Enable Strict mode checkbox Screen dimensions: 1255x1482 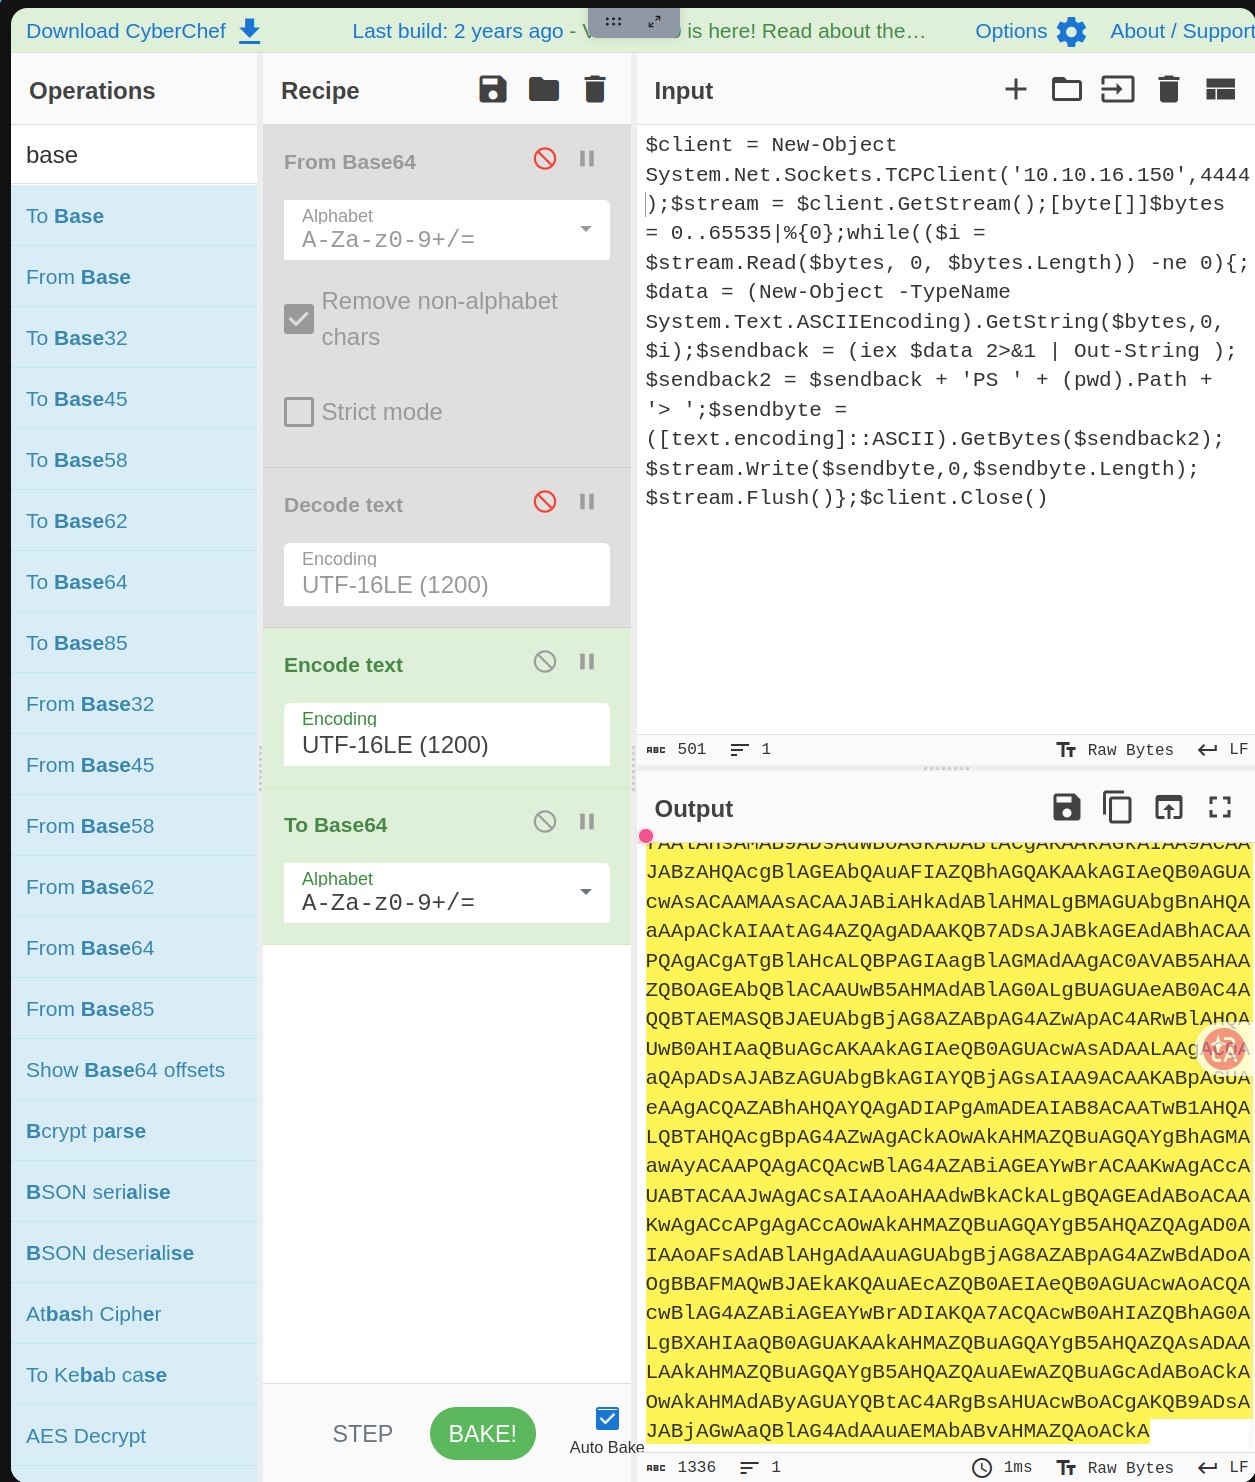click(x=299, y=412)
